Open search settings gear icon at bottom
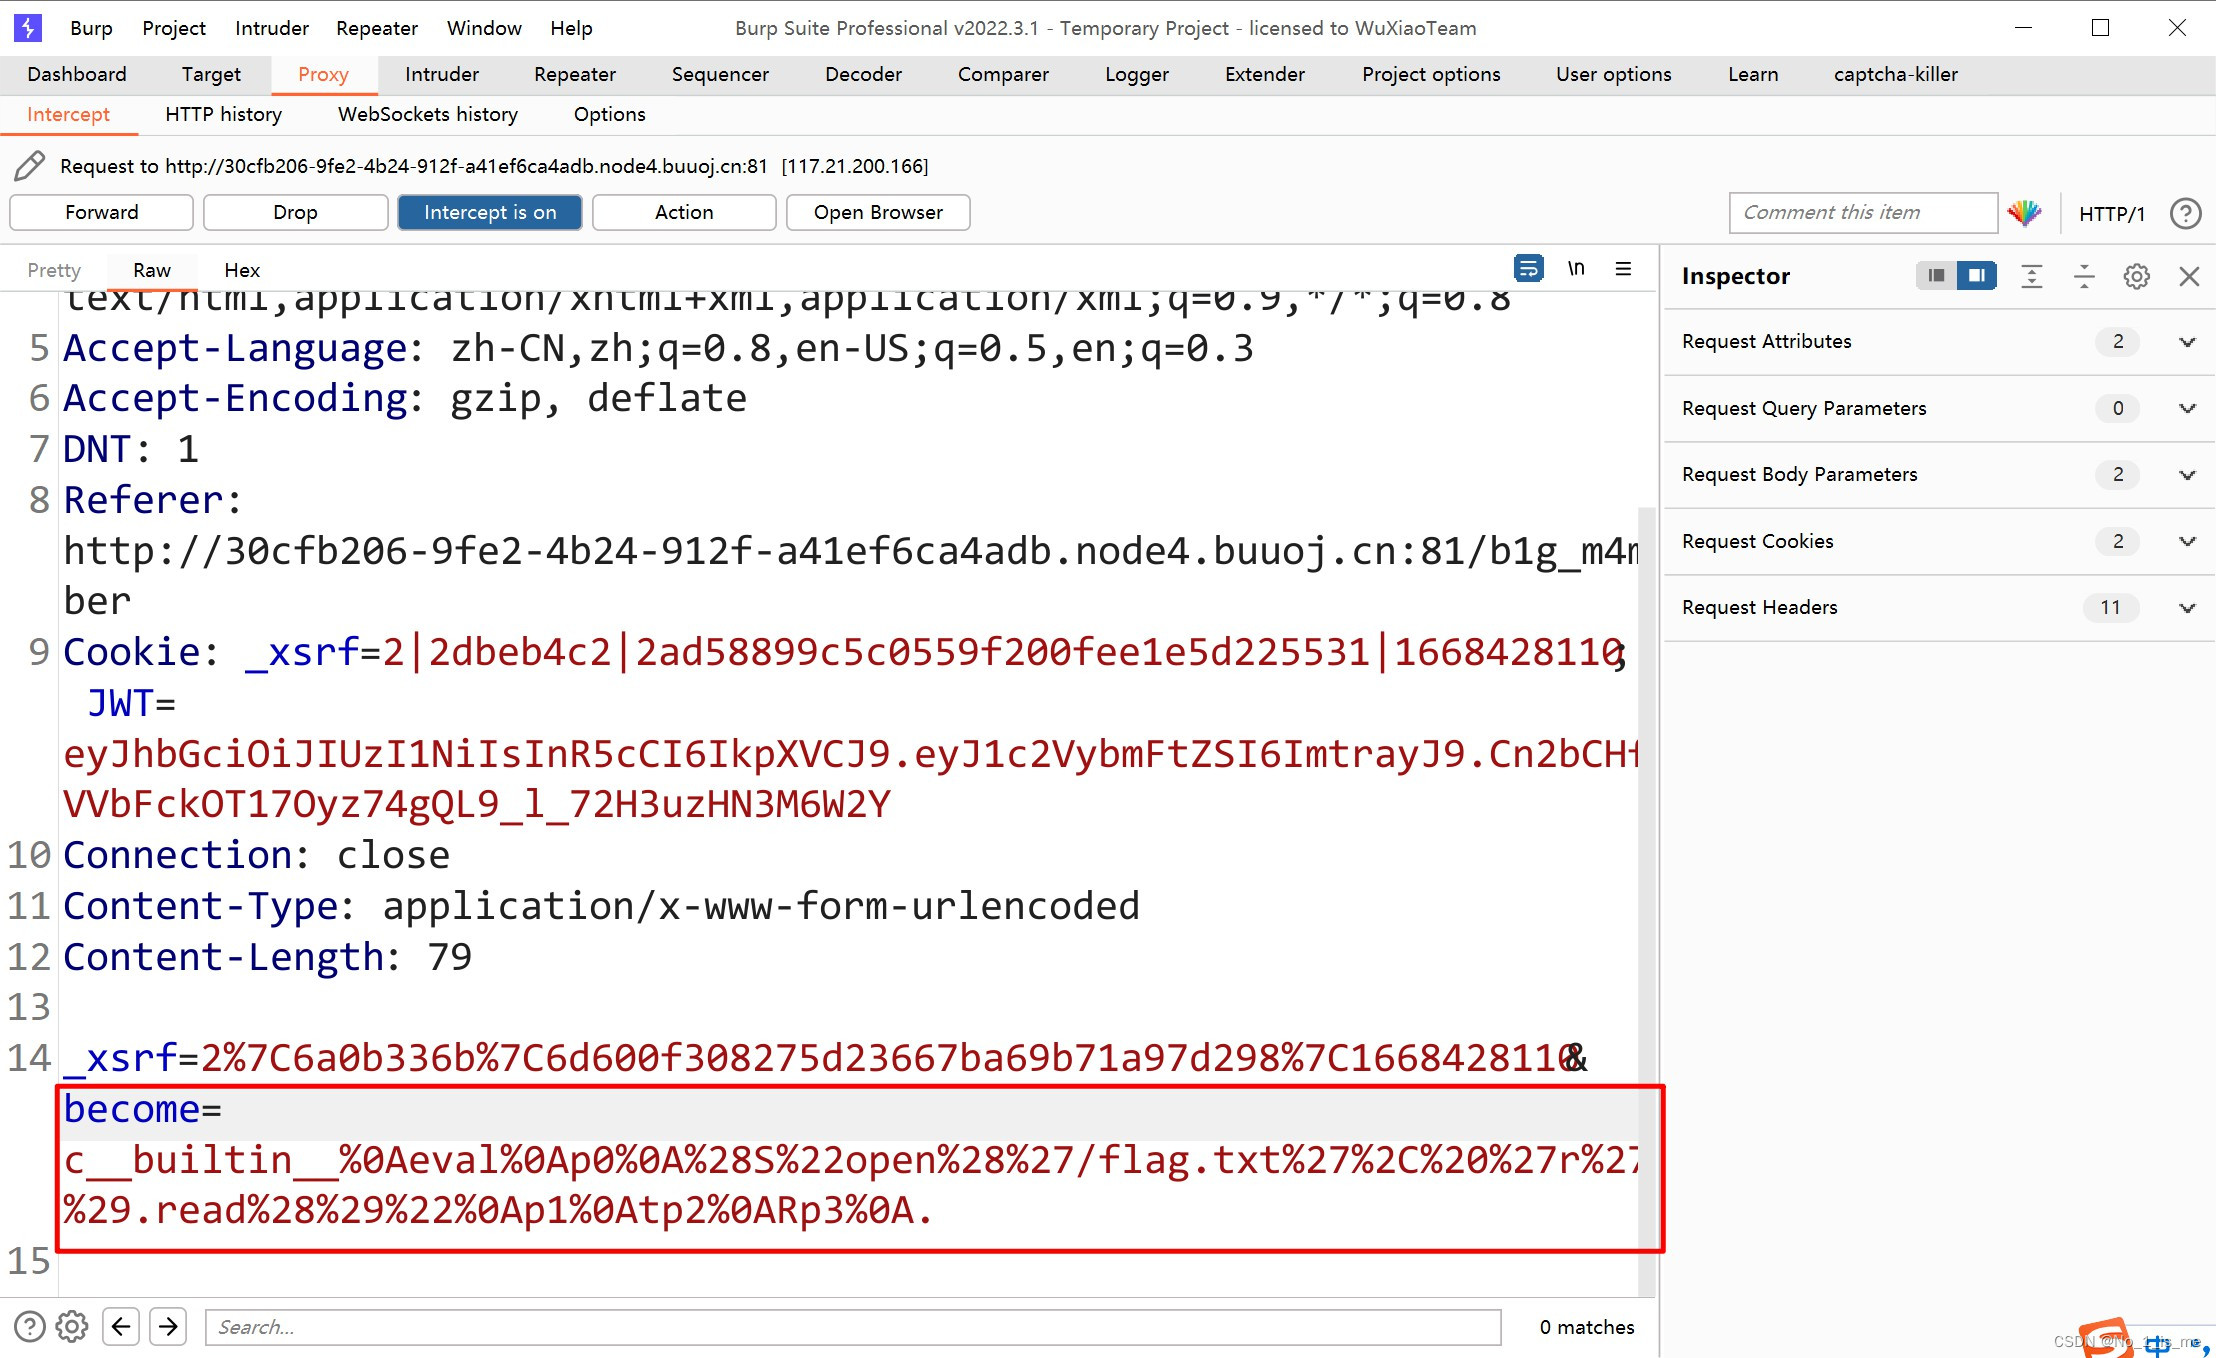The height and width of the screenshot is (1358, 2216). pos(72,1326)
